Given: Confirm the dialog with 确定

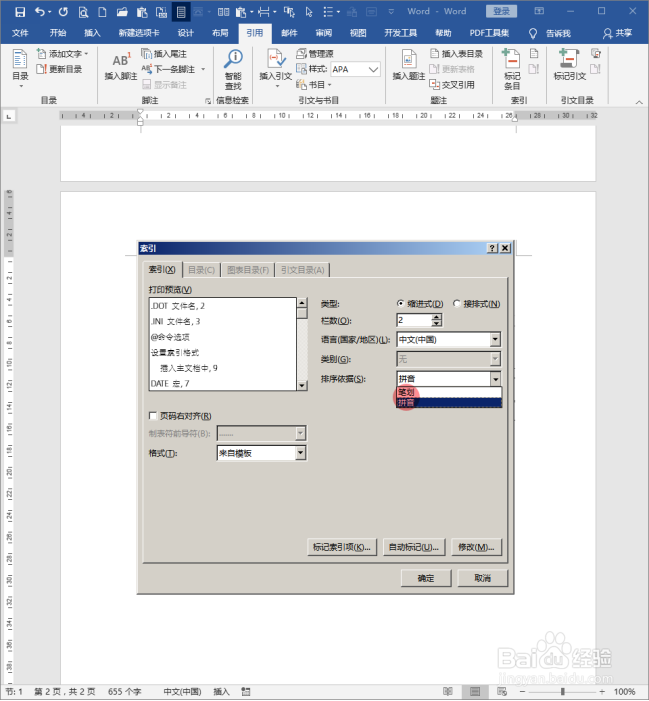Looking at the screenshot, I should (x=426, y=578).
